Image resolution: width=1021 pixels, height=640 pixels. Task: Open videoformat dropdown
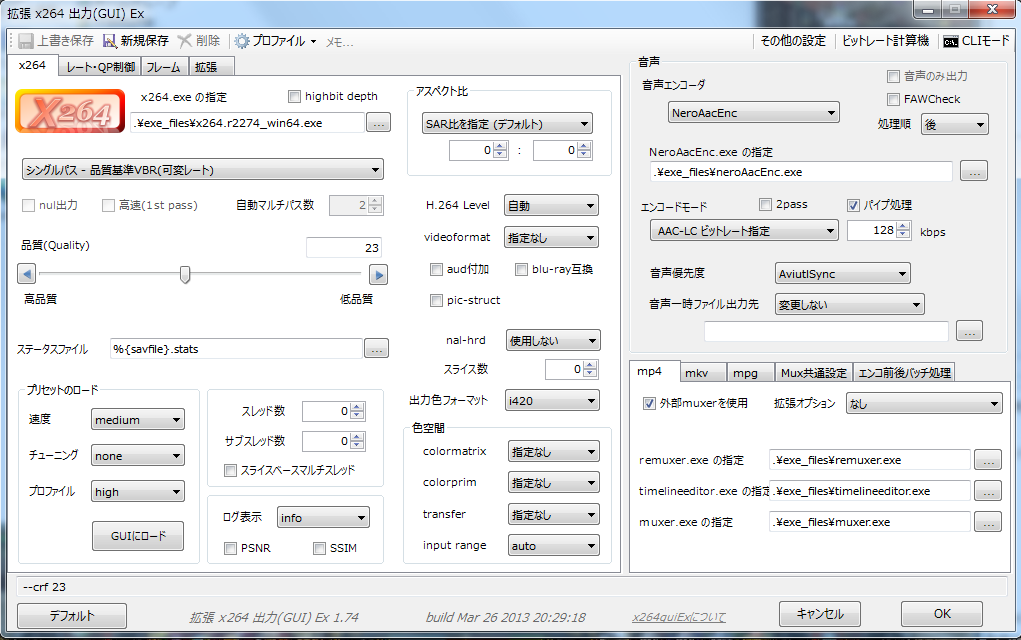(x=552, y=238)
